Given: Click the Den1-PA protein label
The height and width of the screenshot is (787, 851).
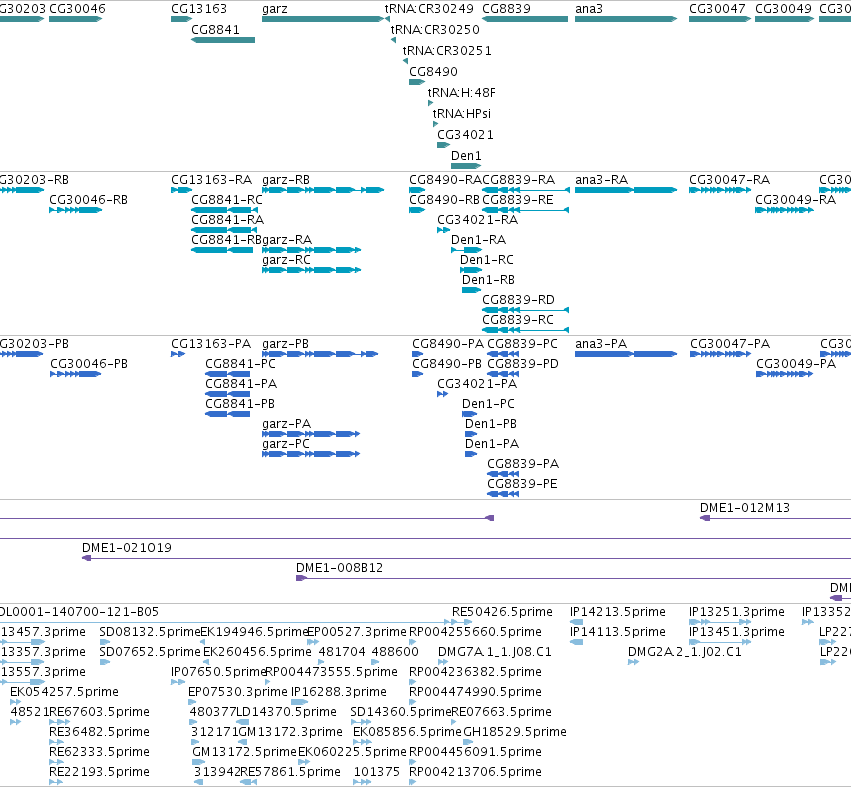Looking at the screenshot, I should point(492,444).
